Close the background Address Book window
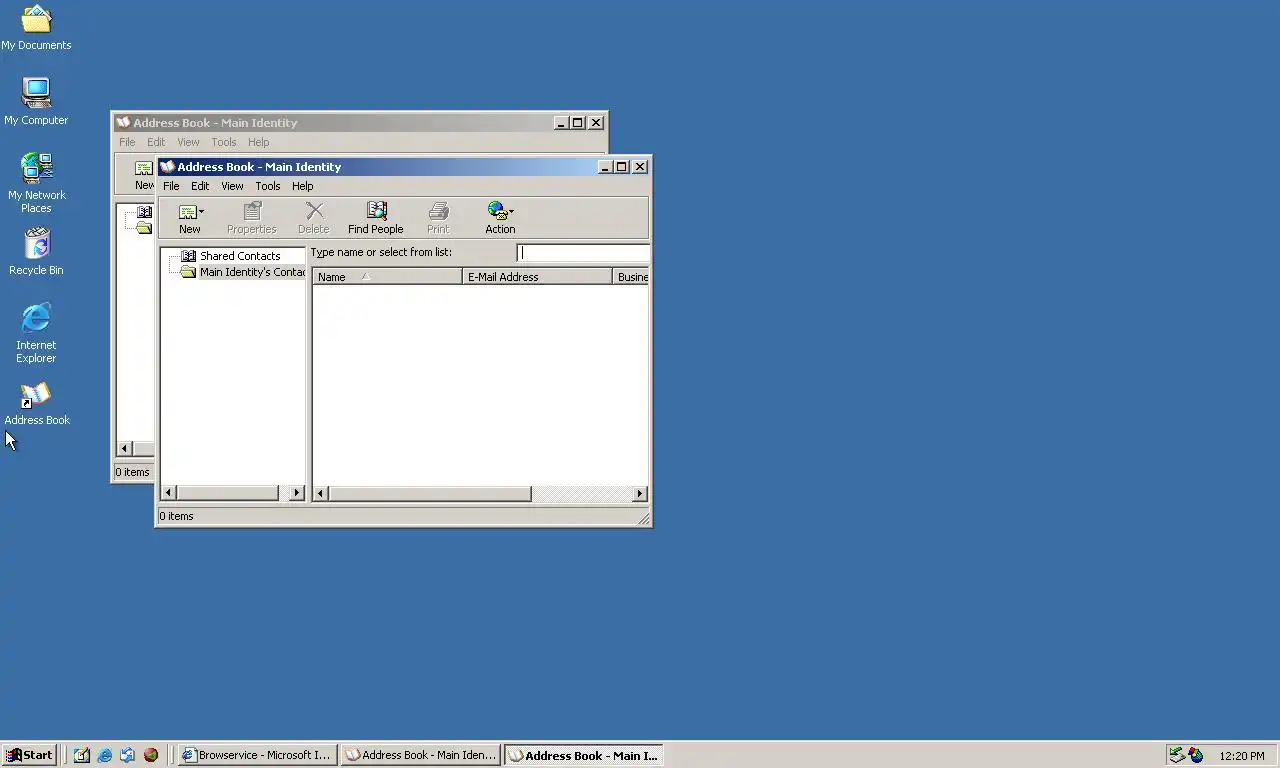This screenshot has height=768, width=1280. pyautogui.click(x=596, y=123)
